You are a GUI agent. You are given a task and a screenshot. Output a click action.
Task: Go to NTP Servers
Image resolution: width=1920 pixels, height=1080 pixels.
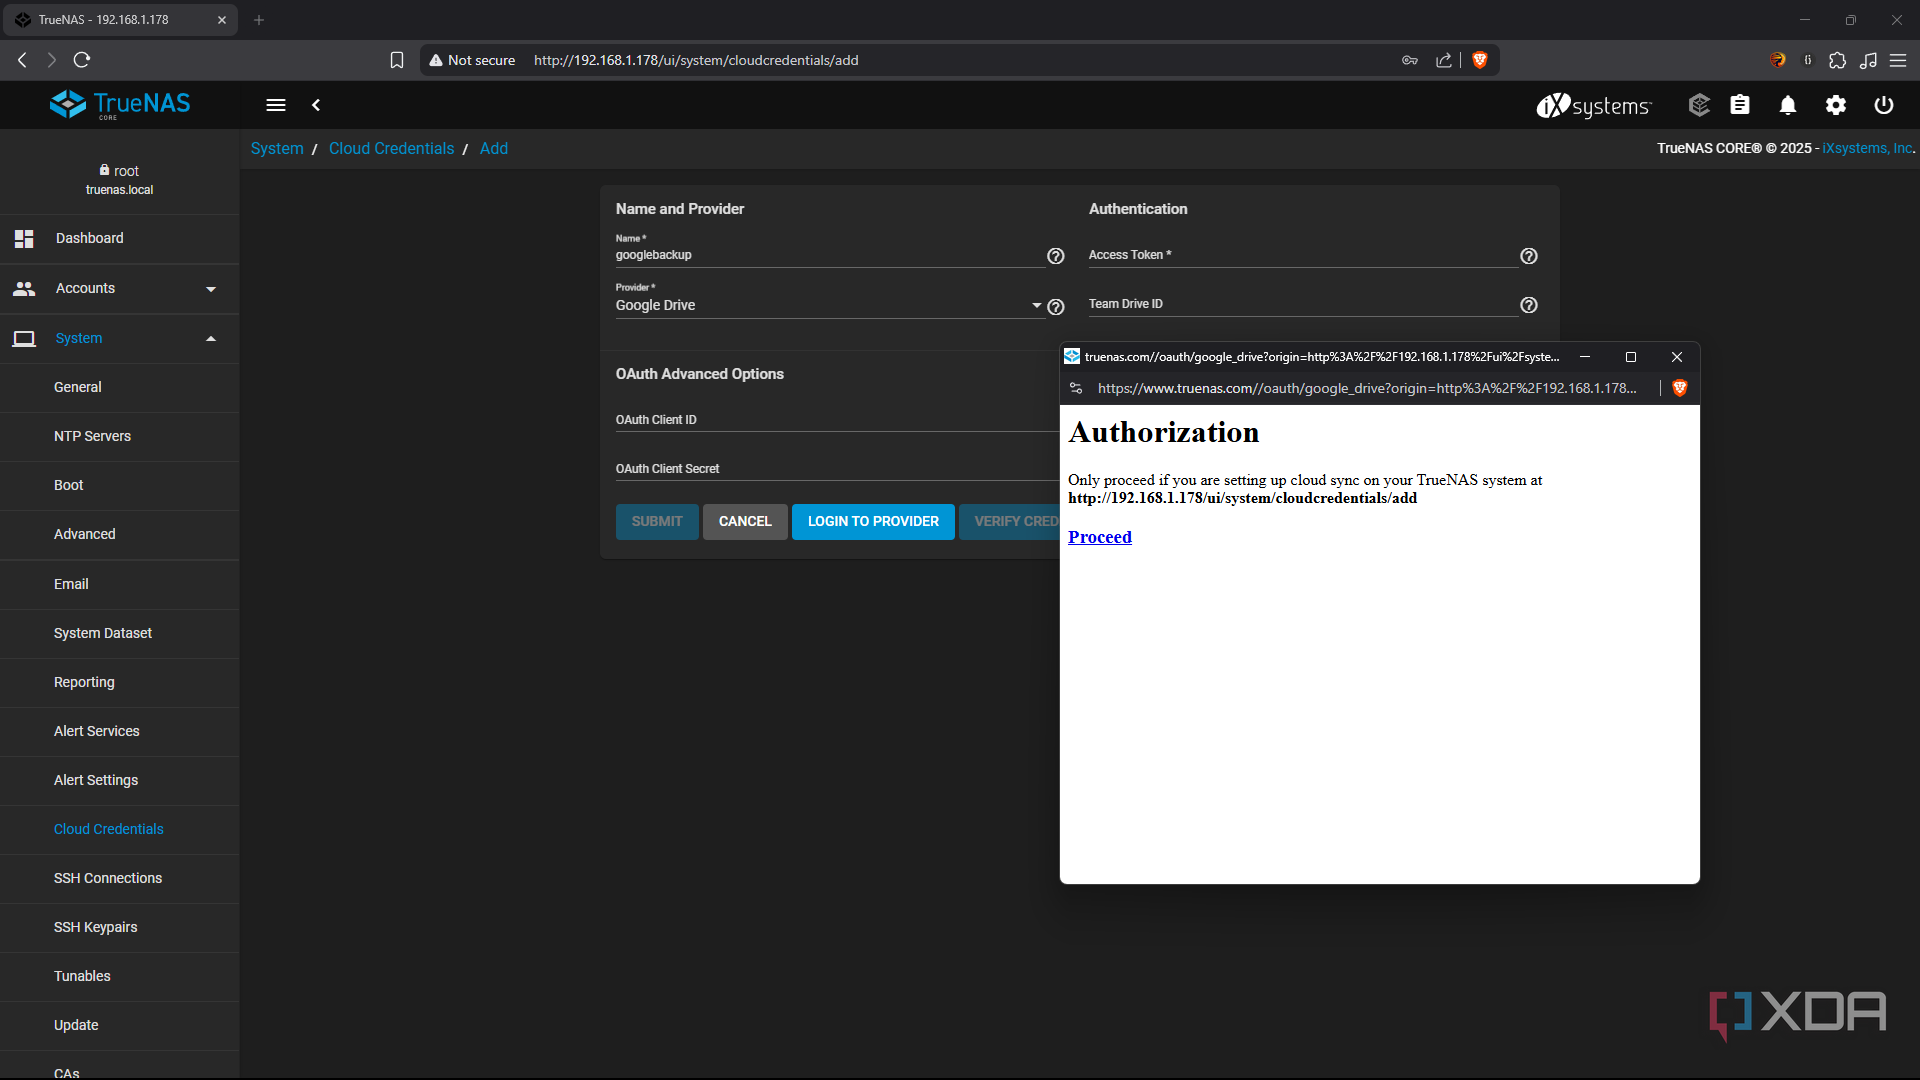click(120, 436)
